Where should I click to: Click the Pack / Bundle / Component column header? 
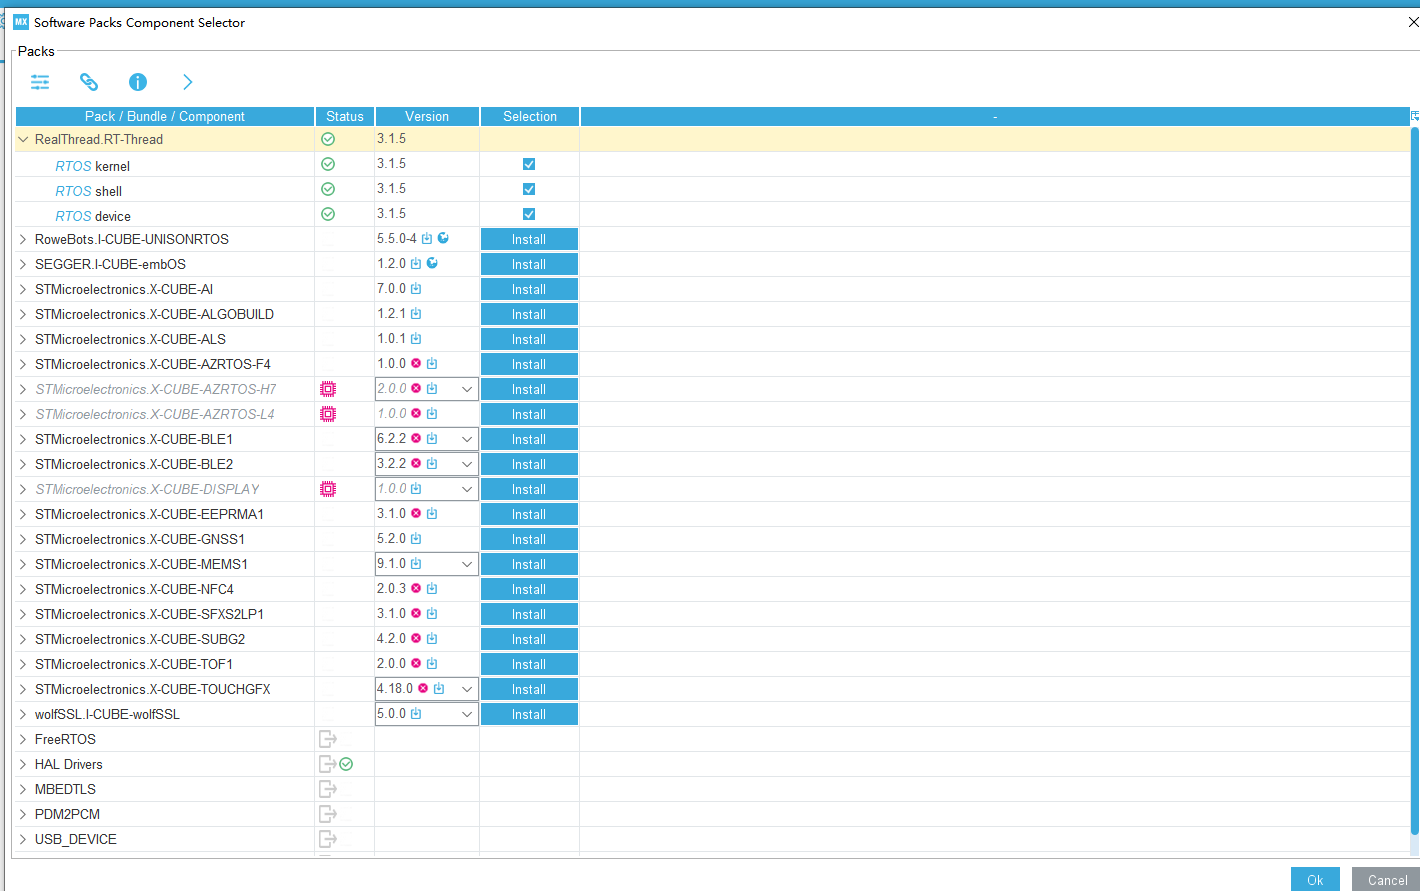[x=165, y=116]
